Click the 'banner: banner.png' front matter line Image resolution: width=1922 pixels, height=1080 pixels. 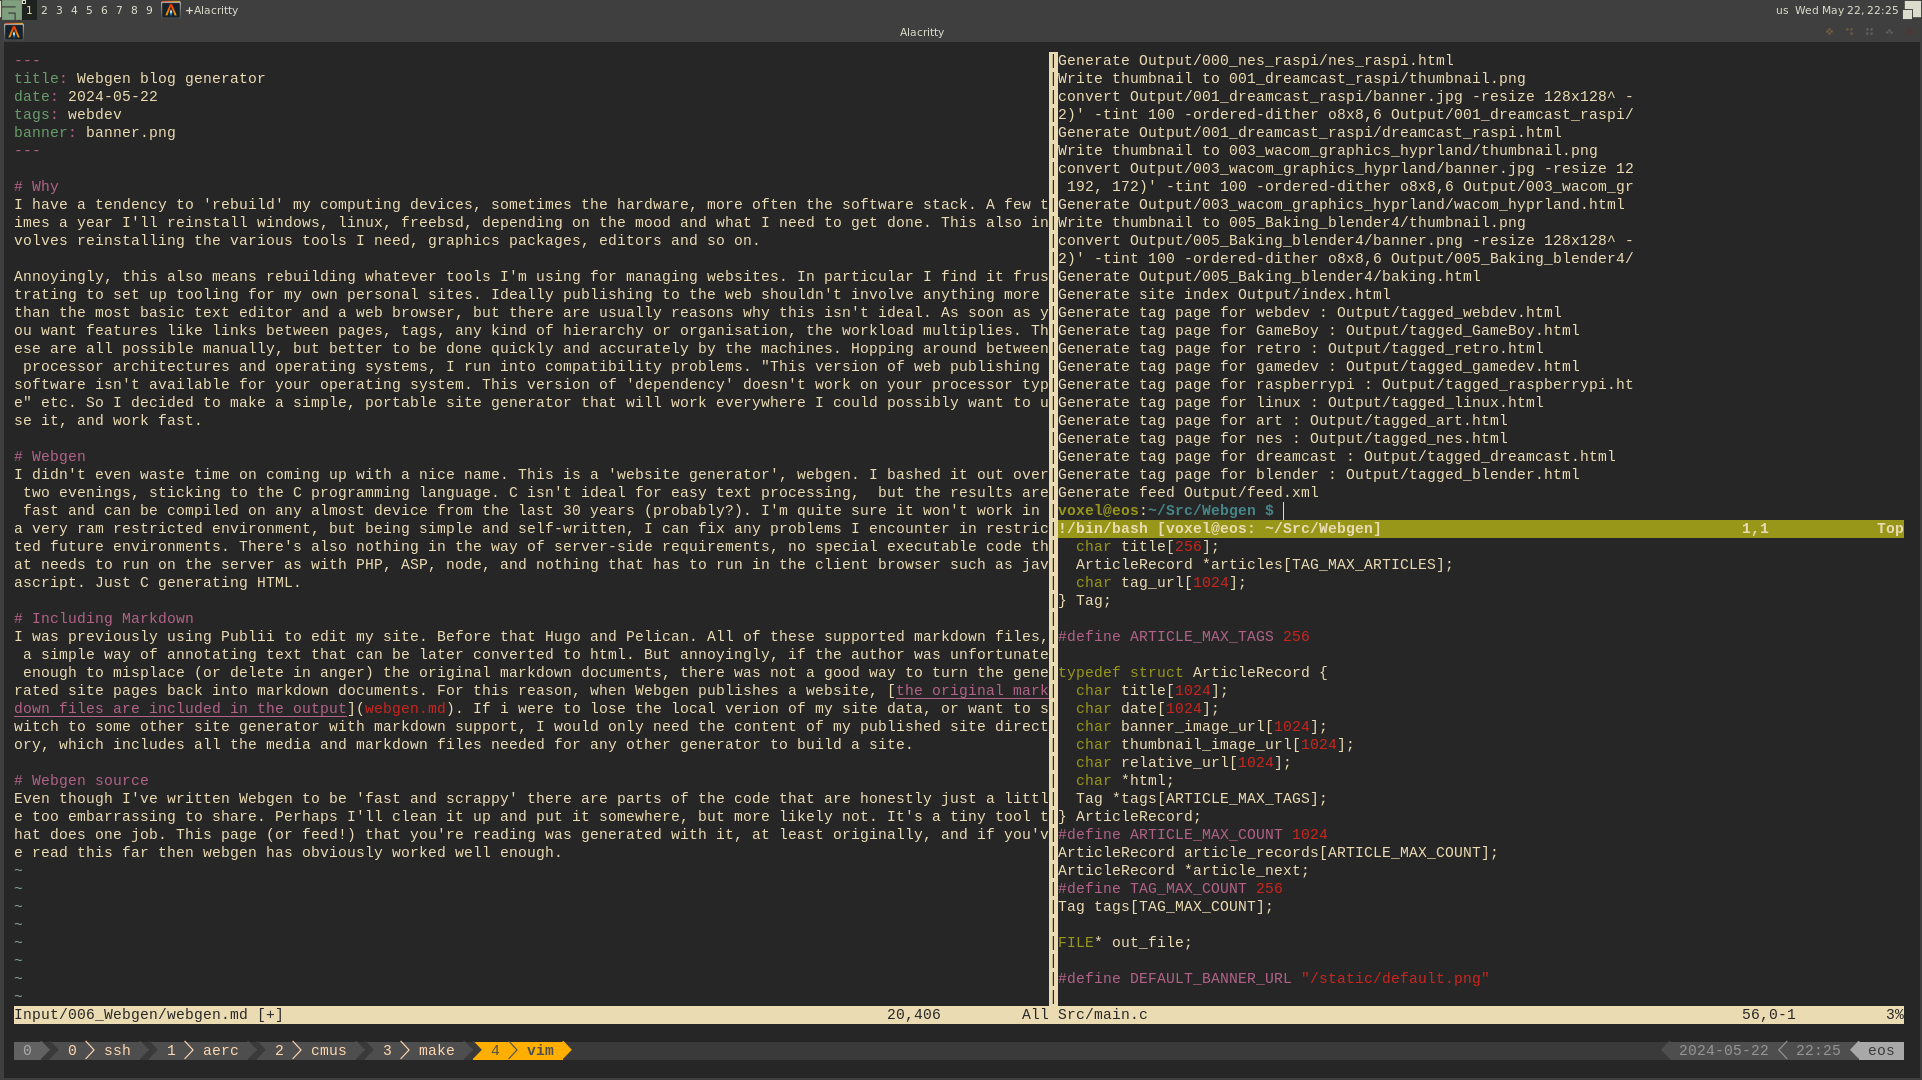(95, 133)
